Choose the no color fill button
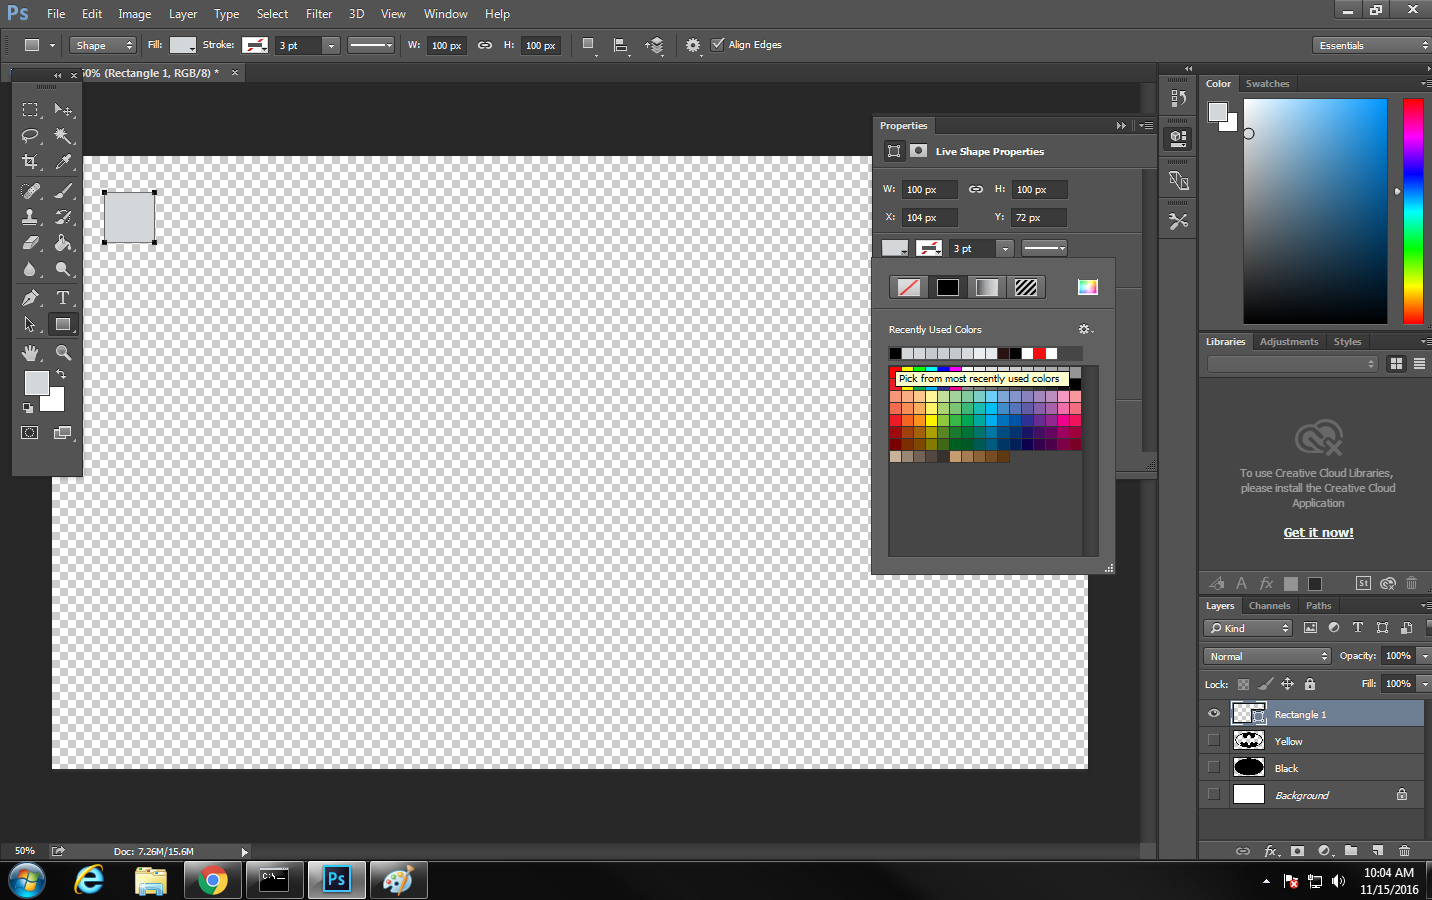Screen dimensions: 1432x900 click(x=908, y=287)
